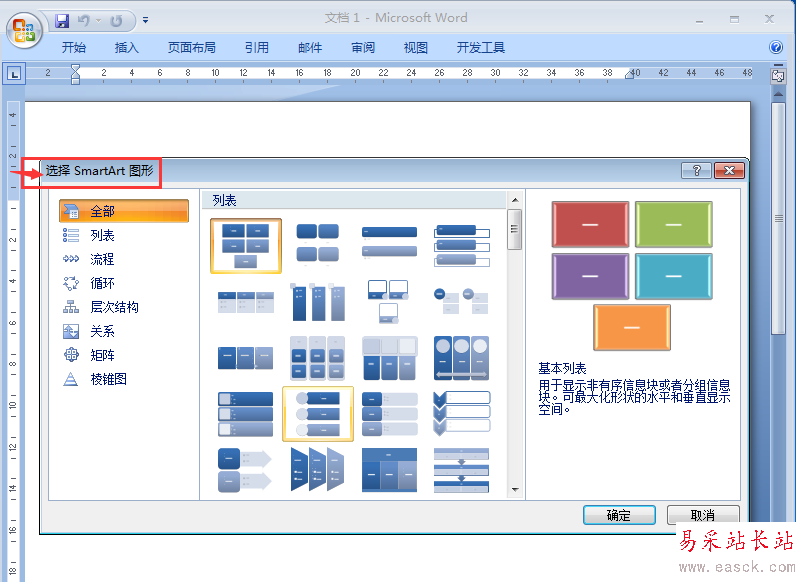Viewport: 796px width, 582px height.
Task: Select the three vertical bars layout thumbnail
Action: click(317, 302)
